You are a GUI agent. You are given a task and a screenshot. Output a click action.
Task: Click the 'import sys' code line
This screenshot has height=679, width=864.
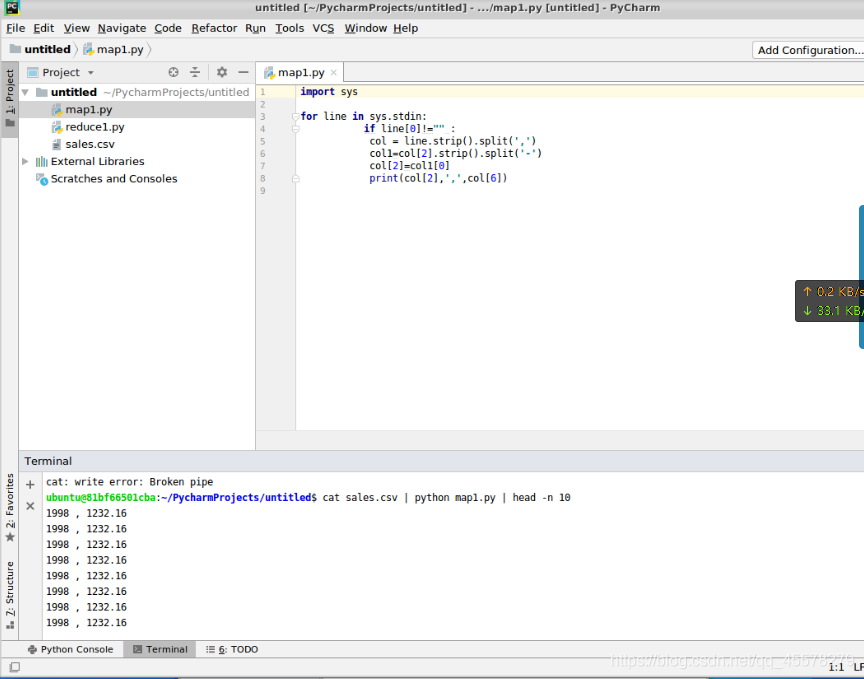click(329, 91)
